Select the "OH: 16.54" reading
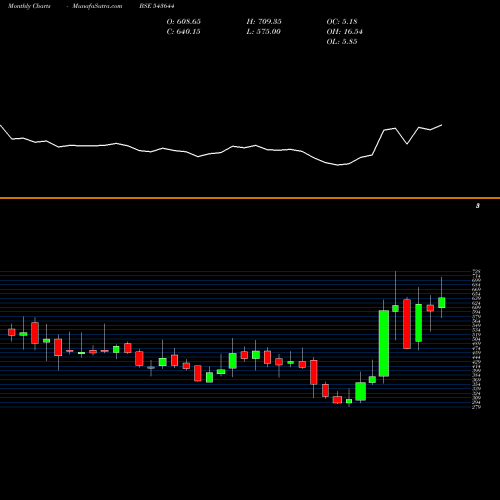 (x=345, y=32)
